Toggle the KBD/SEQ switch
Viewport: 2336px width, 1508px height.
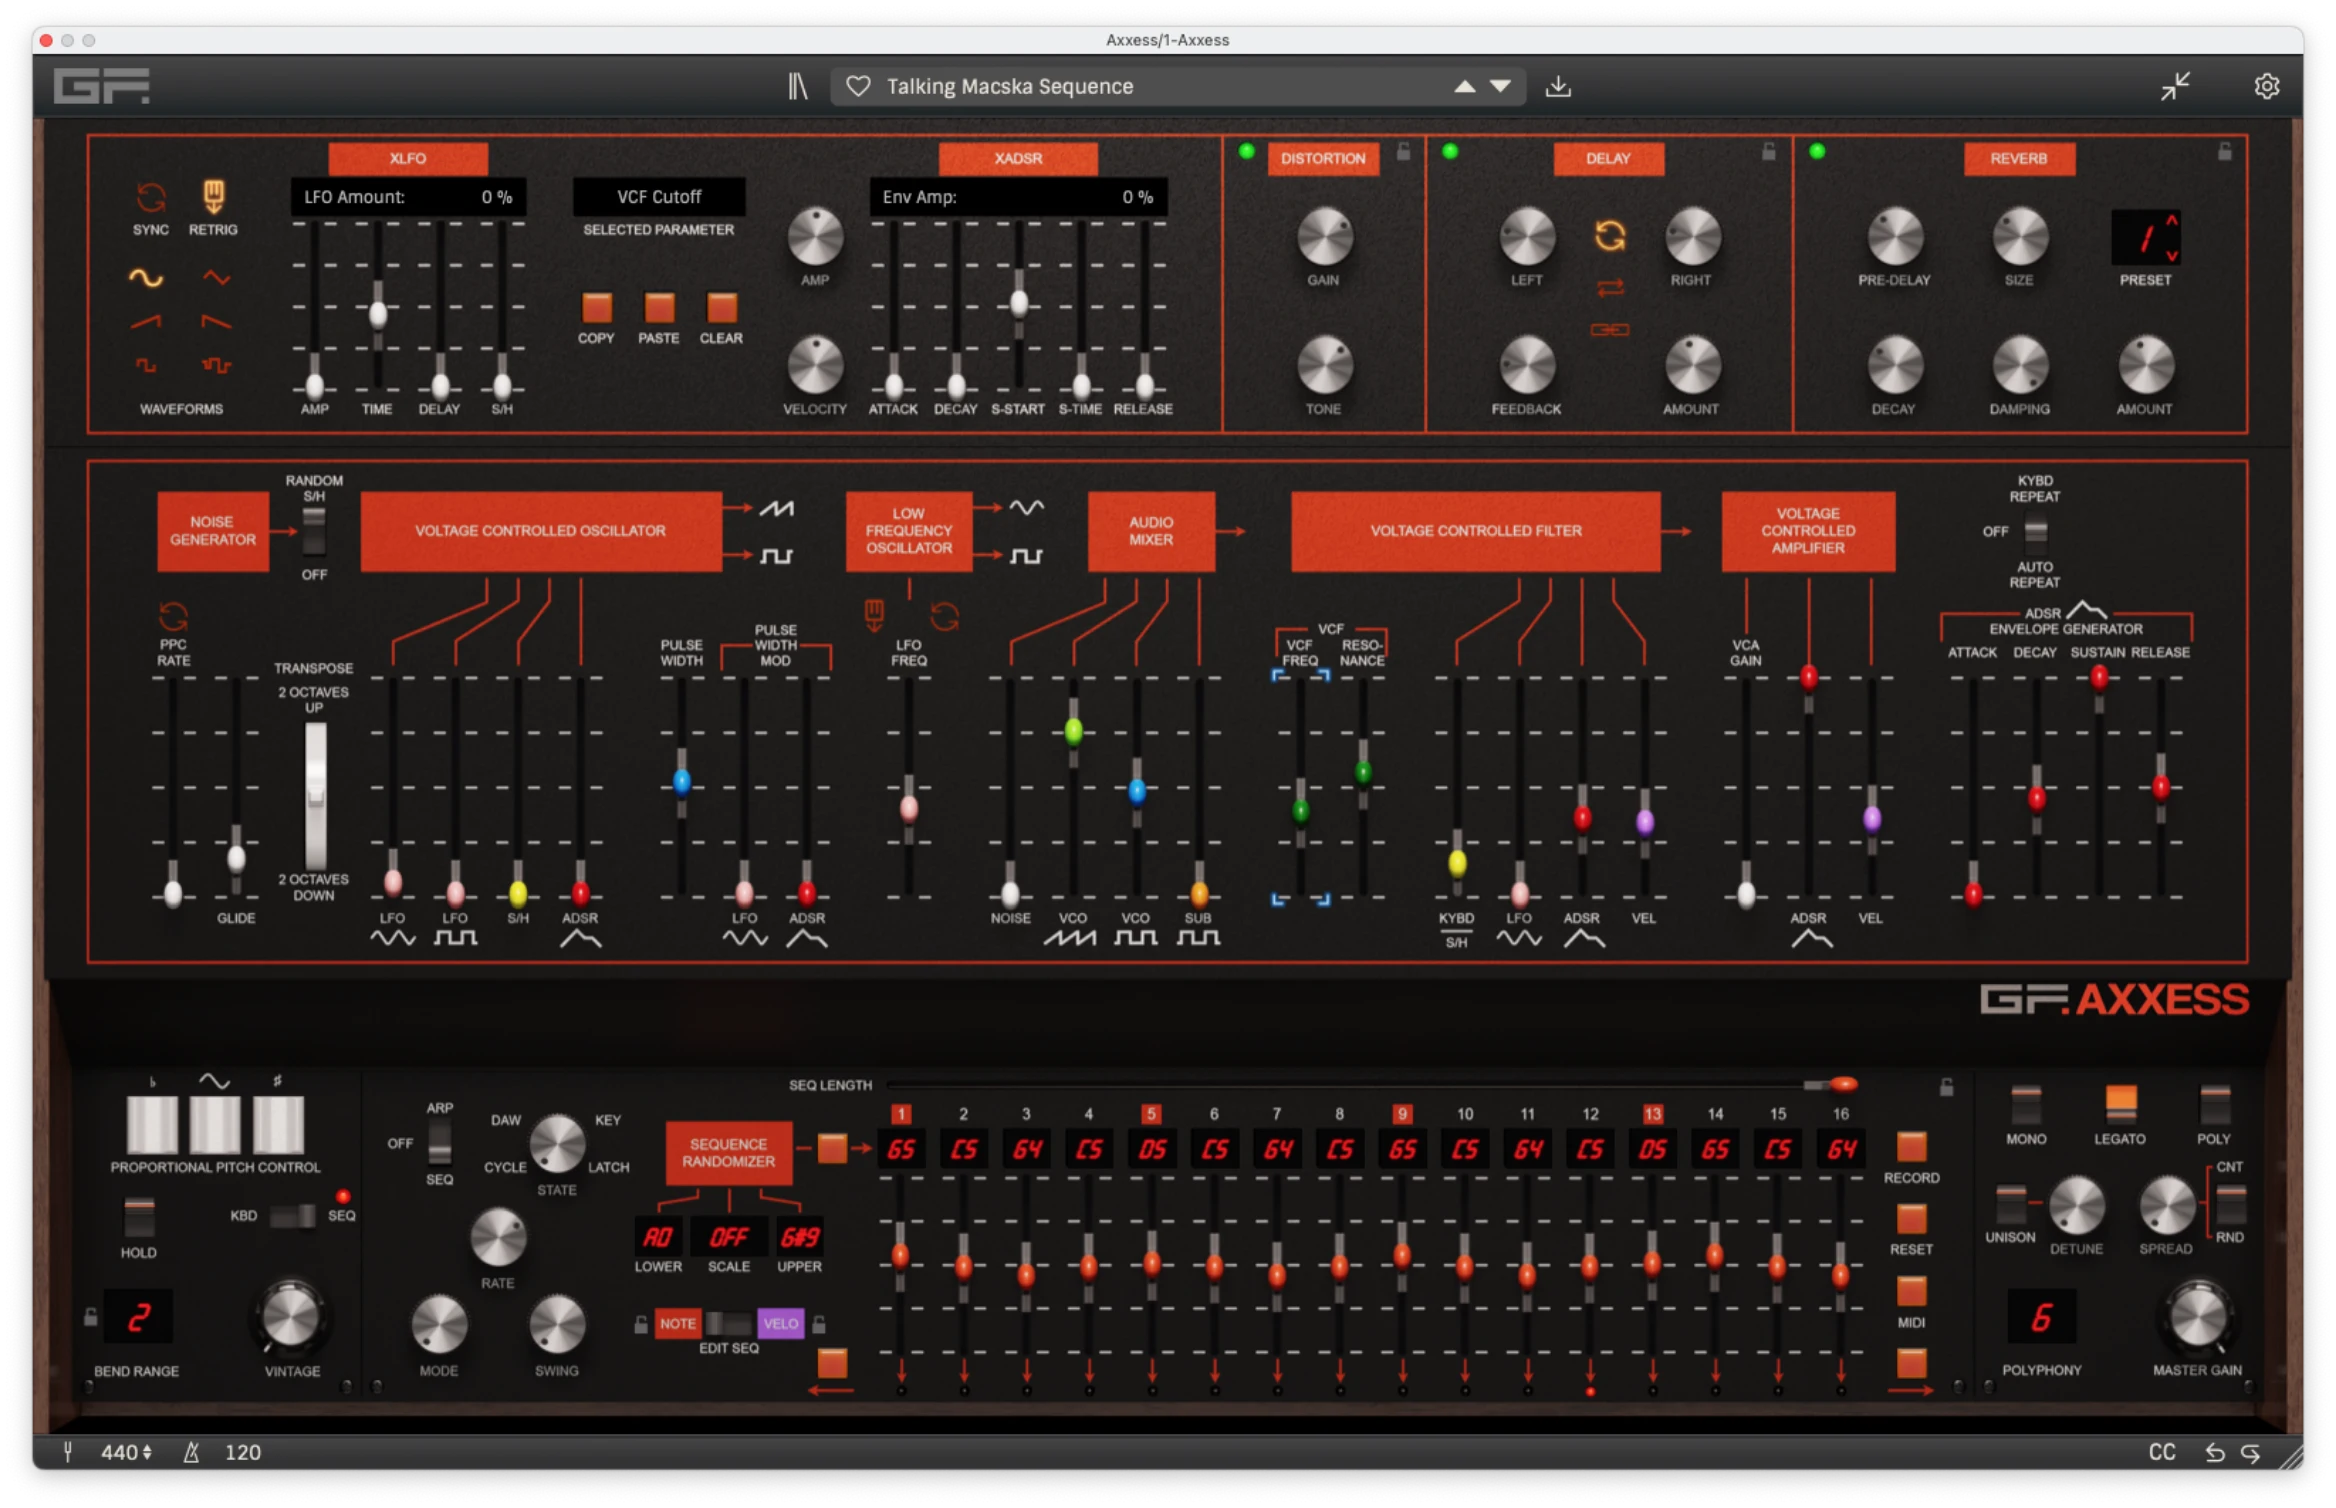tap(292, 1216)
